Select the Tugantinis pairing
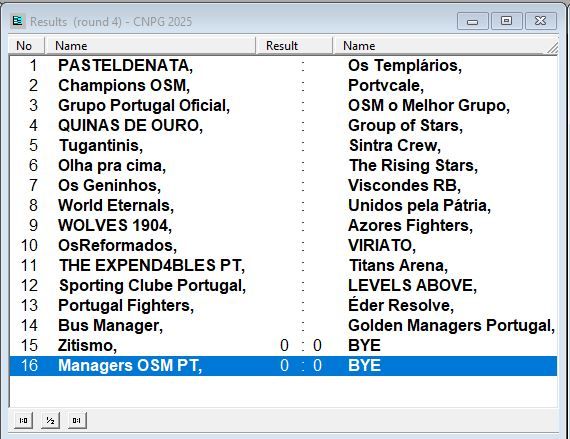 [x=283, y=145]
